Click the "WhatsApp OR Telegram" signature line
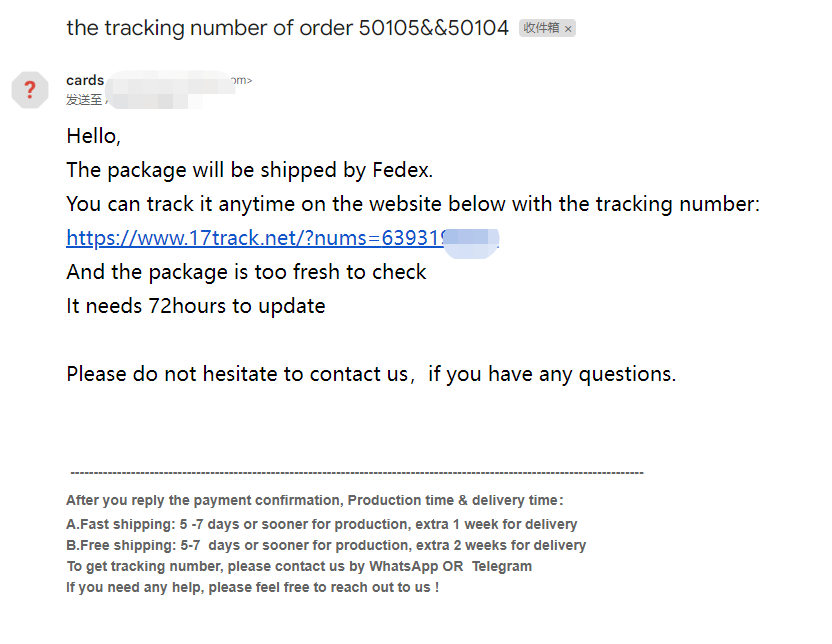 click(299, 566)
